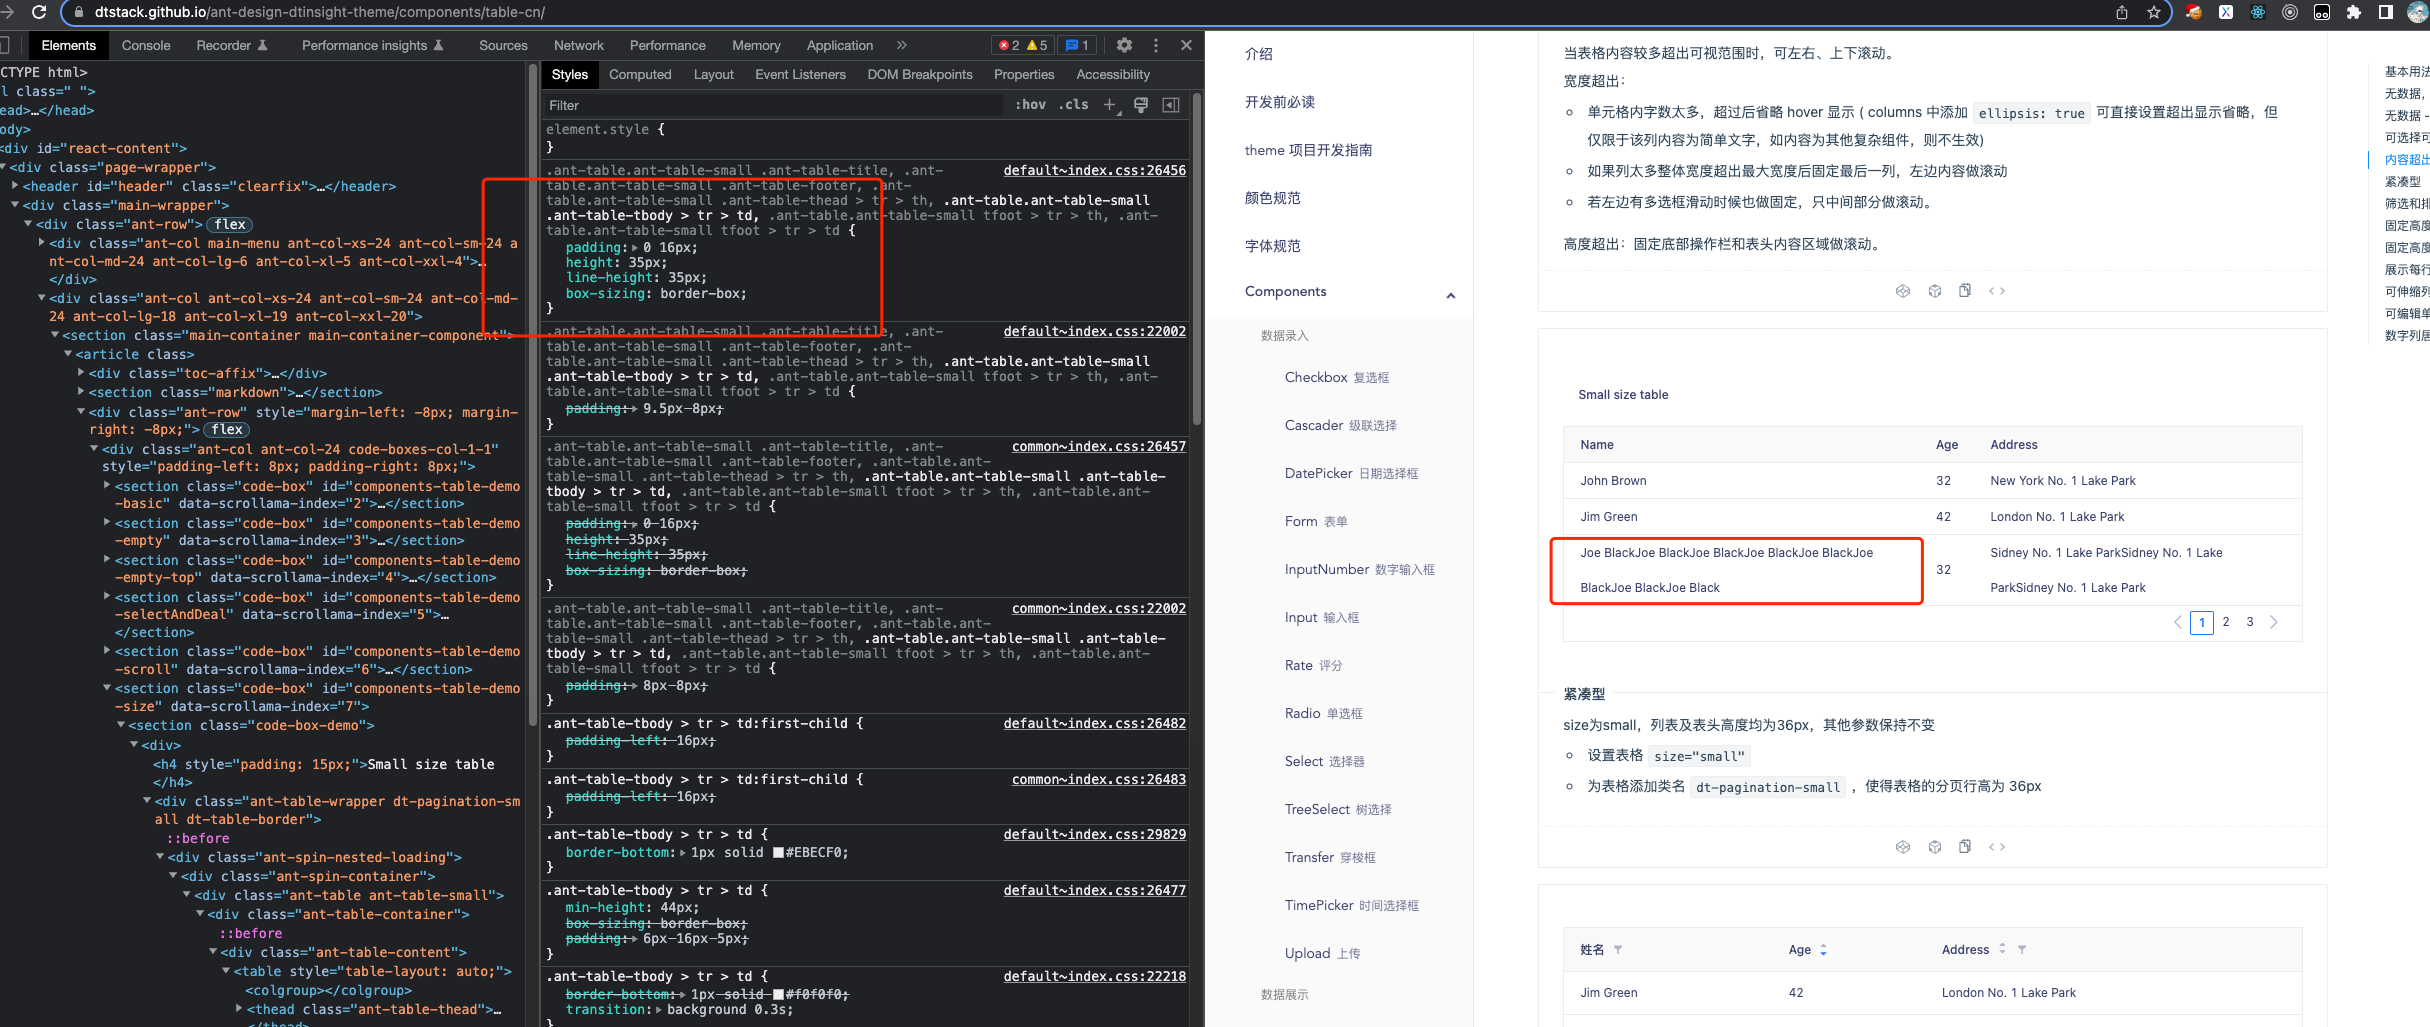Collapse the Components section in the sidebar

click(1451, 295)
